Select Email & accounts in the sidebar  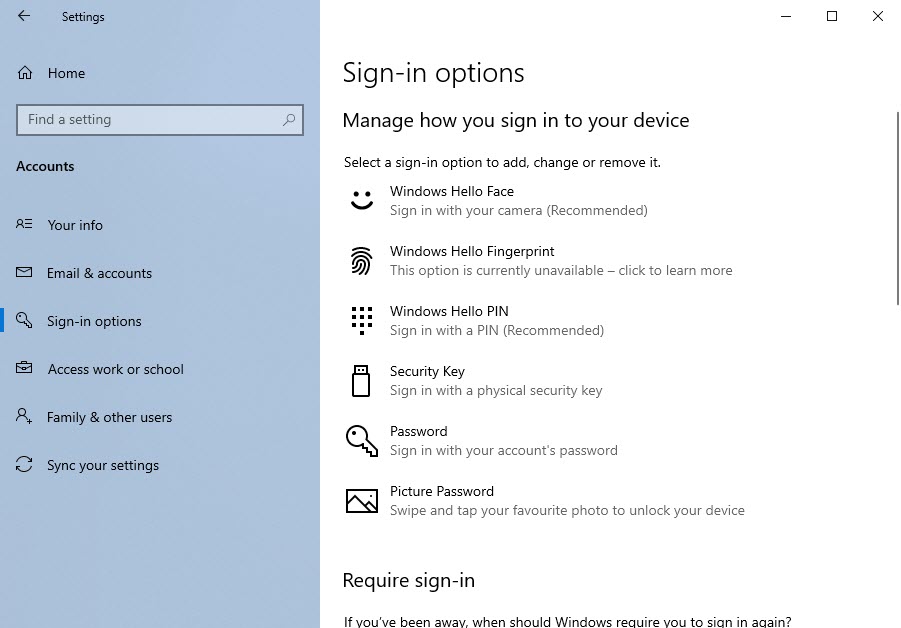pyautogui.click(x=99, y=273)
